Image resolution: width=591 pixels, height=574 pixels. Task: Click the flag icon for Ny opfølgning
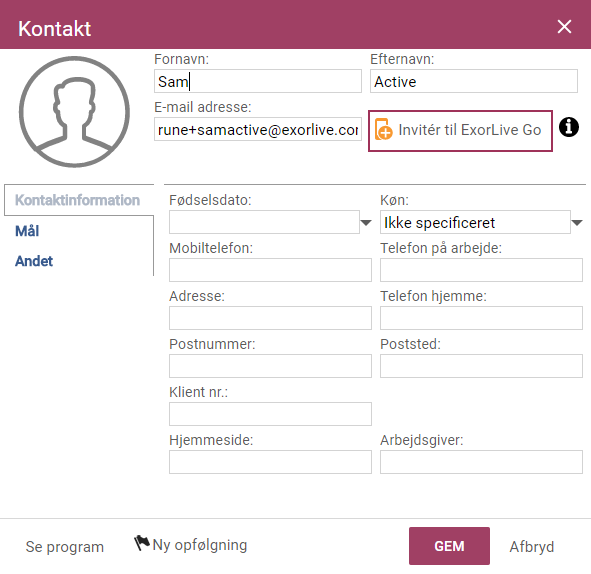pyautogui.click(x=142, y=543)
